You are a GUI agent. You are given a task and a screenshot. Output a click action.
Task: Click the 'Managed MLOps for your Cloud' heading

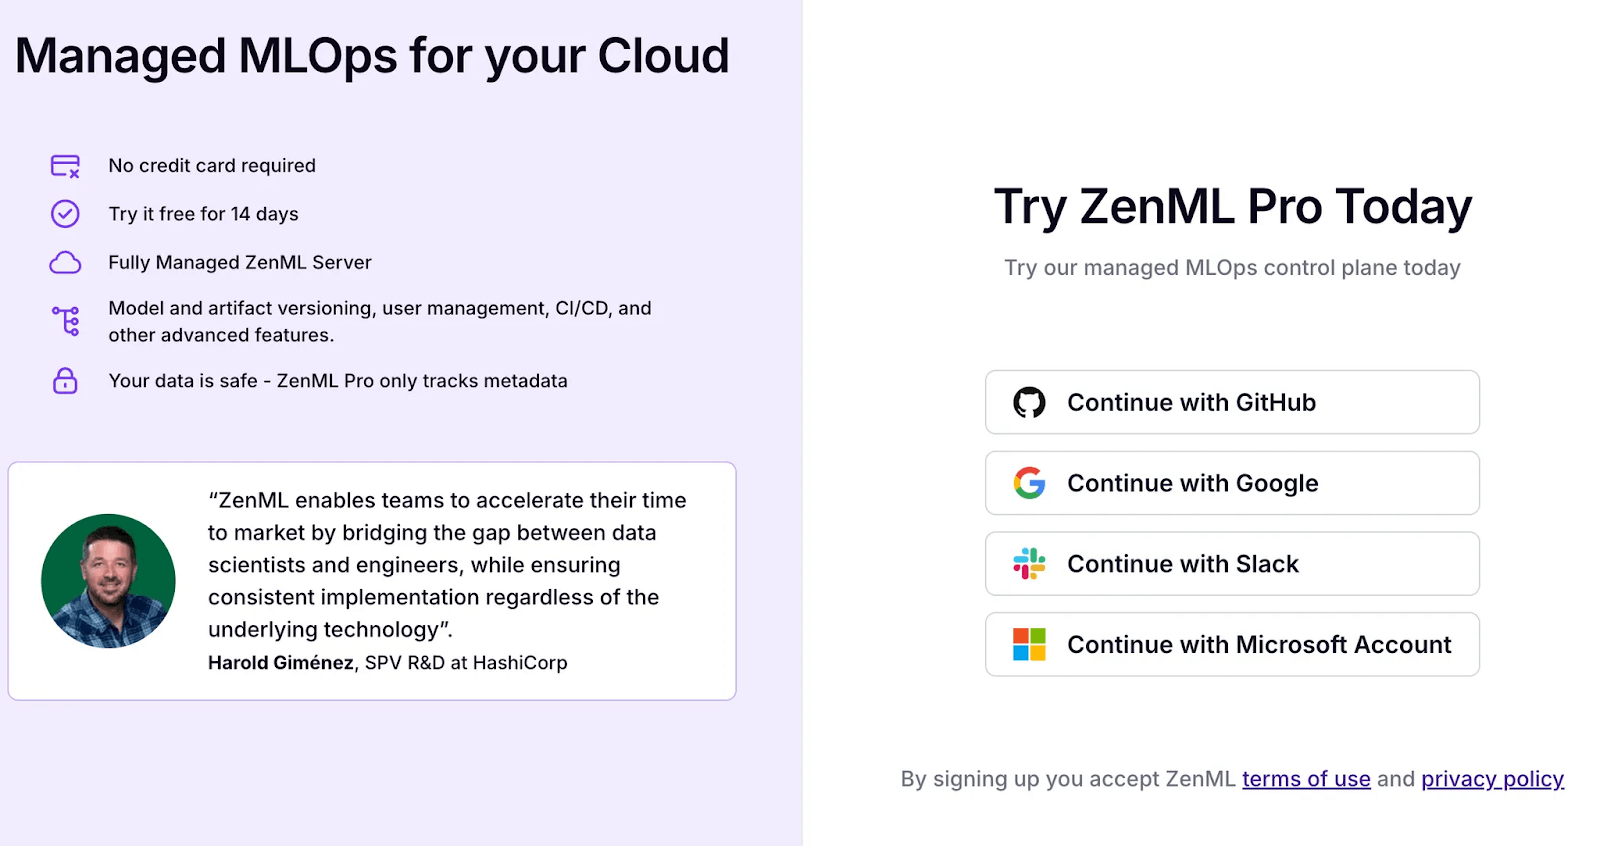click(372, 56)
